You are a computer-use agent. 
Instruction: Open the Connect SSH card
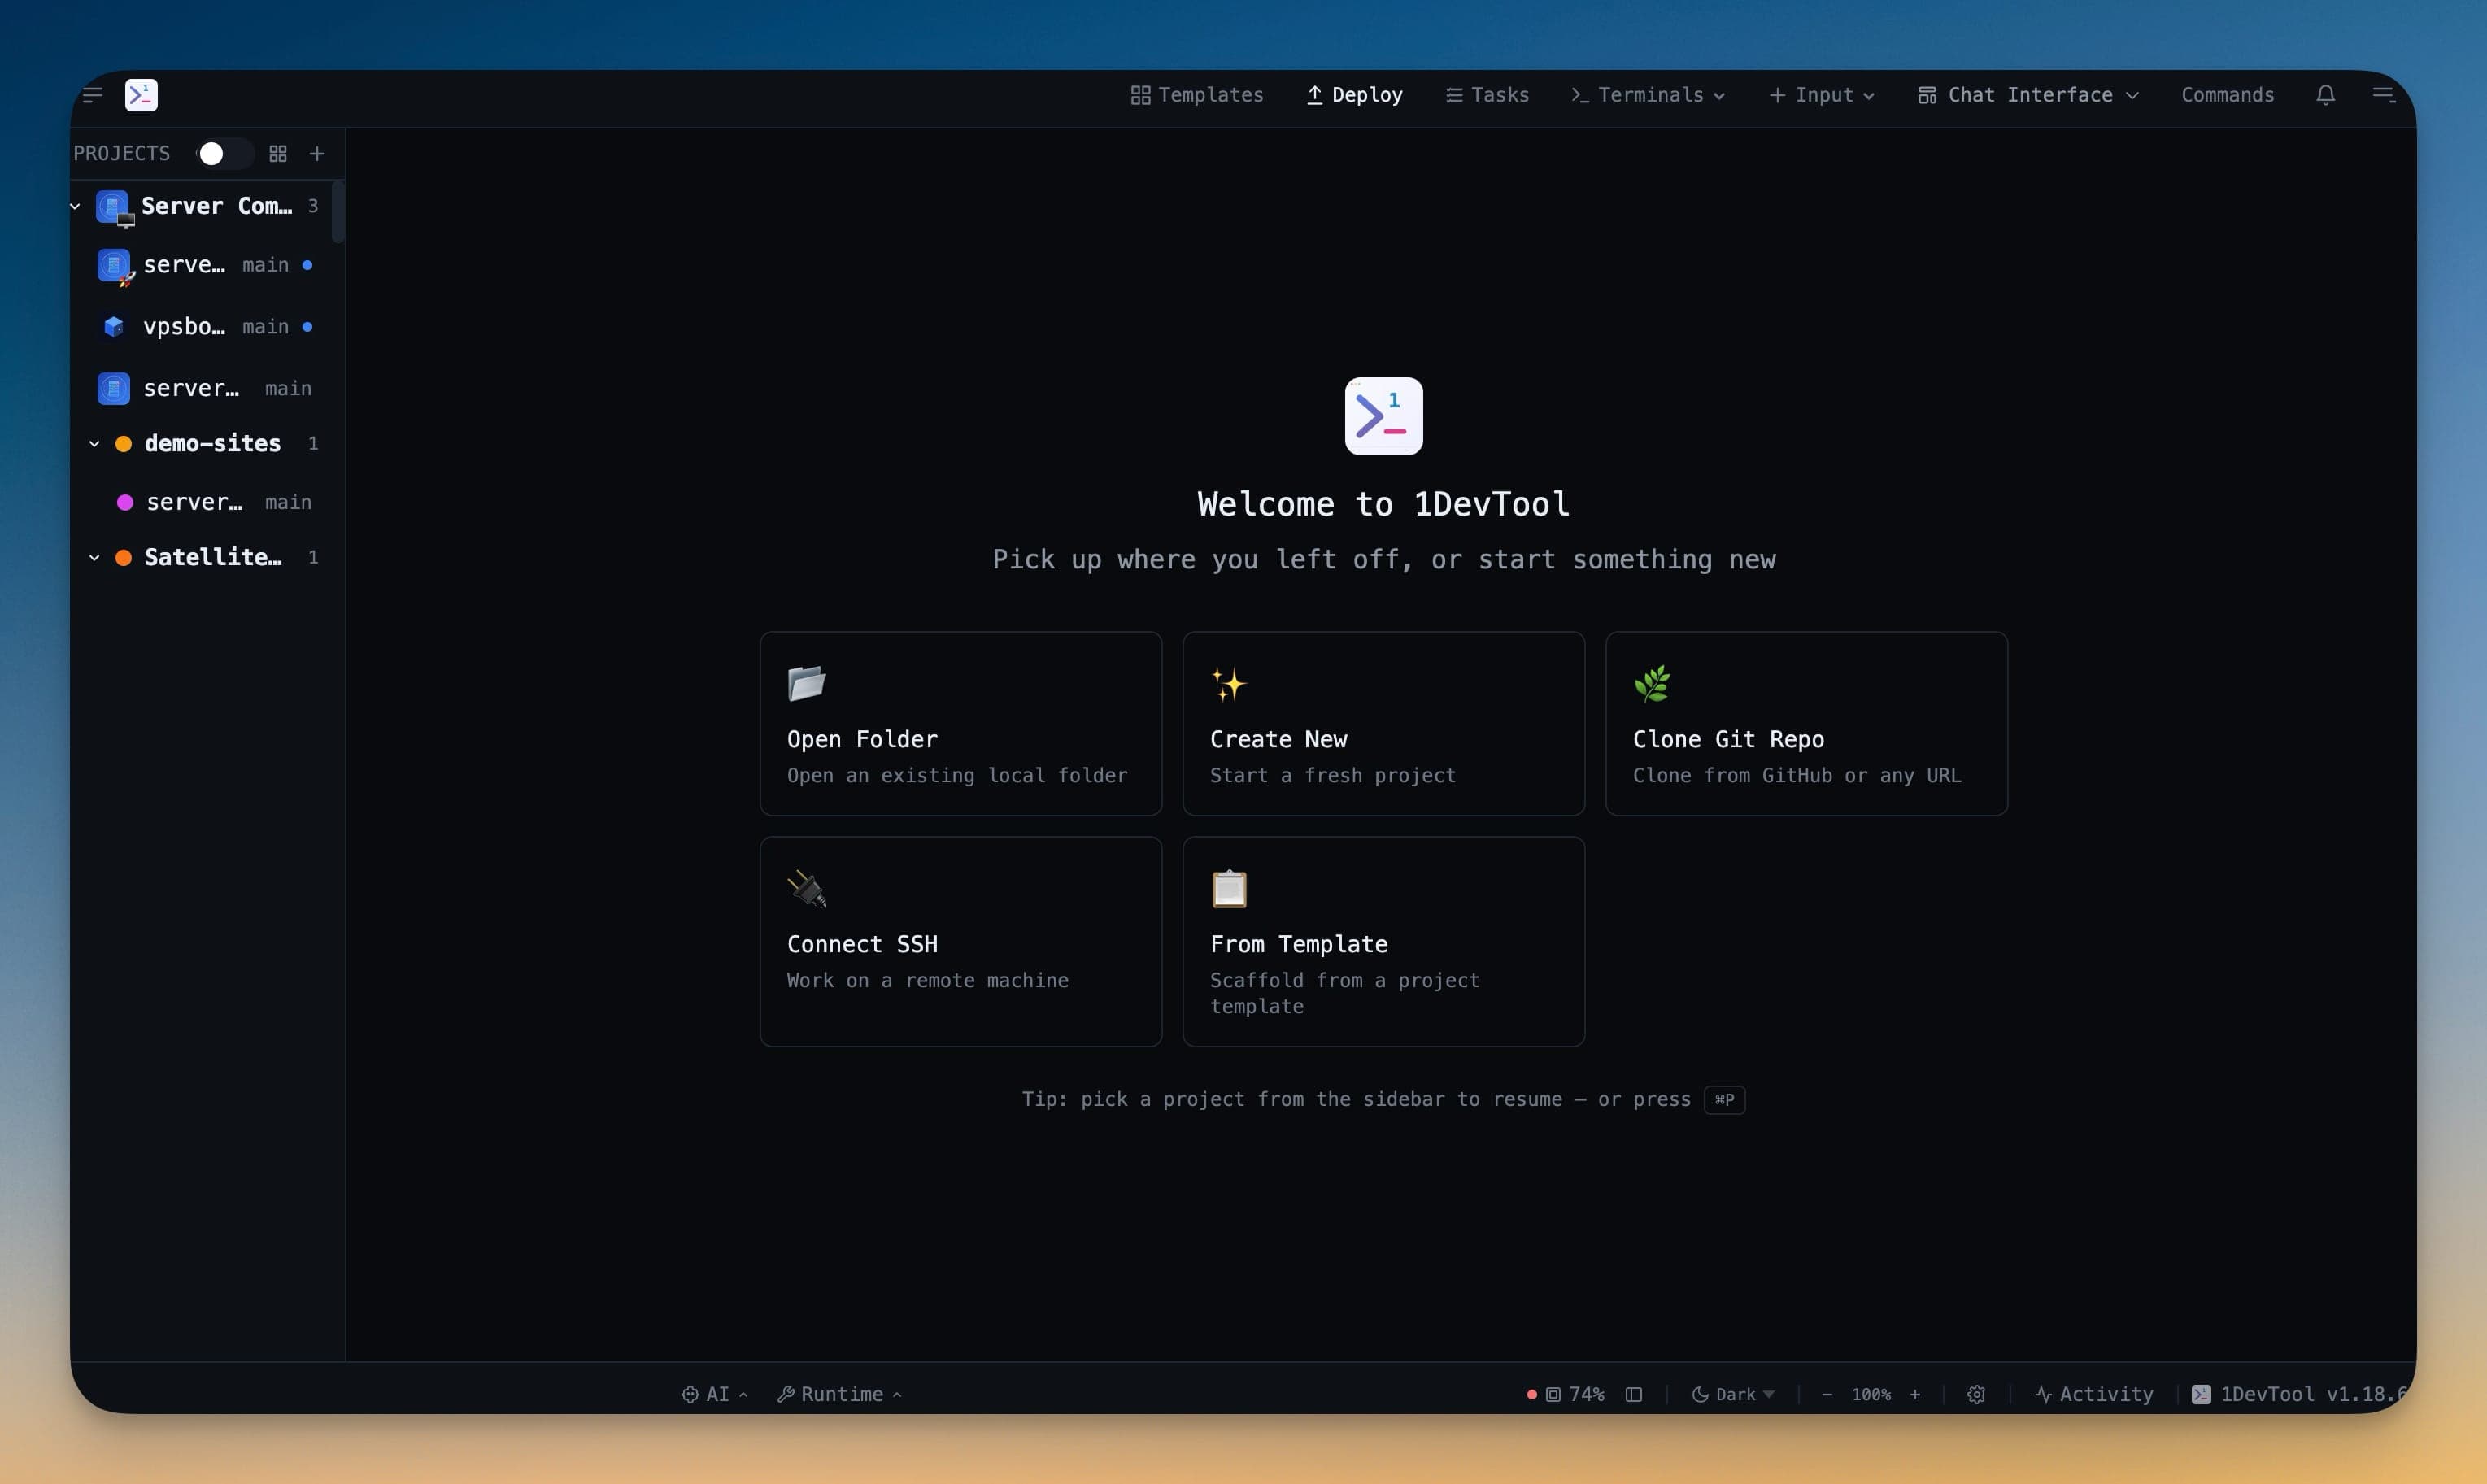pyautogui.click(x=960, y=941)
